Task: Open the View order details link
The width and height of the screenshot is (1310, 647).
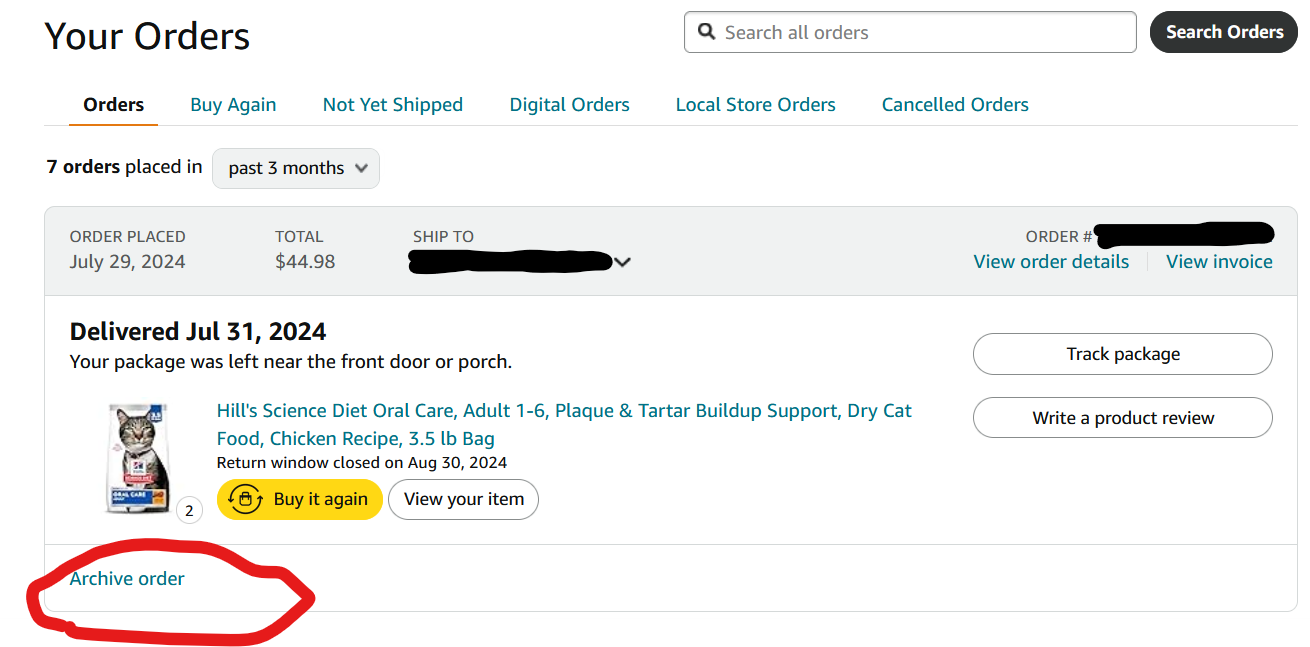Action: pos(1051,262)
